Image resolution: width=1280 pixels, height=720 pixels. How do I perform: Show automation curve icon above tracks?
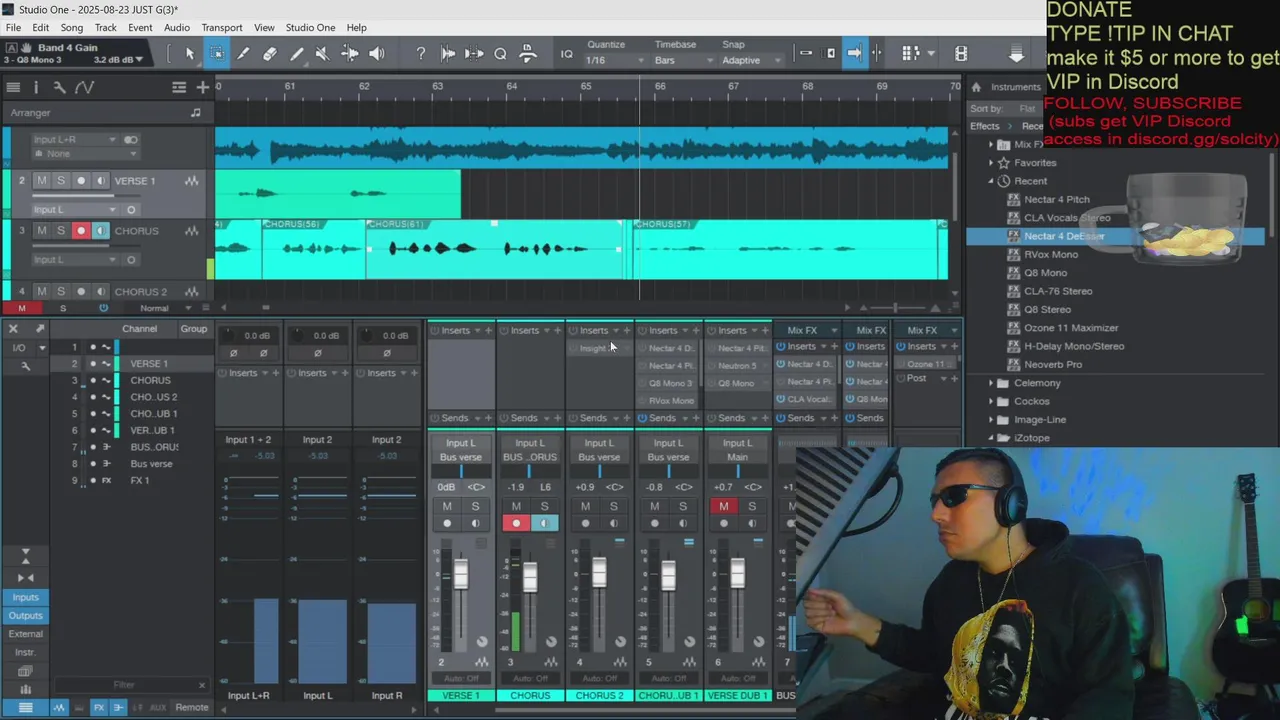[x=84, y=87]
